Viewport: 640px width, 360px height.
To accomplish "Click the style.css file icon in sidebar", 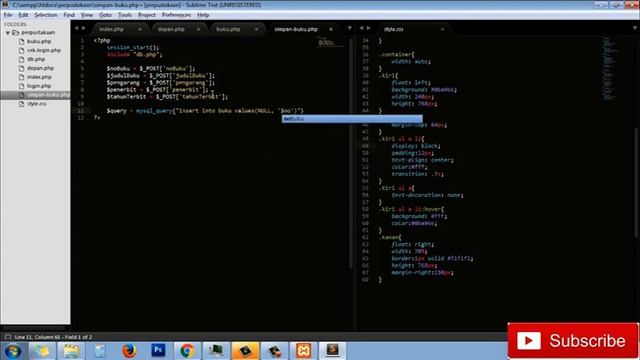I will pos(21,104).
